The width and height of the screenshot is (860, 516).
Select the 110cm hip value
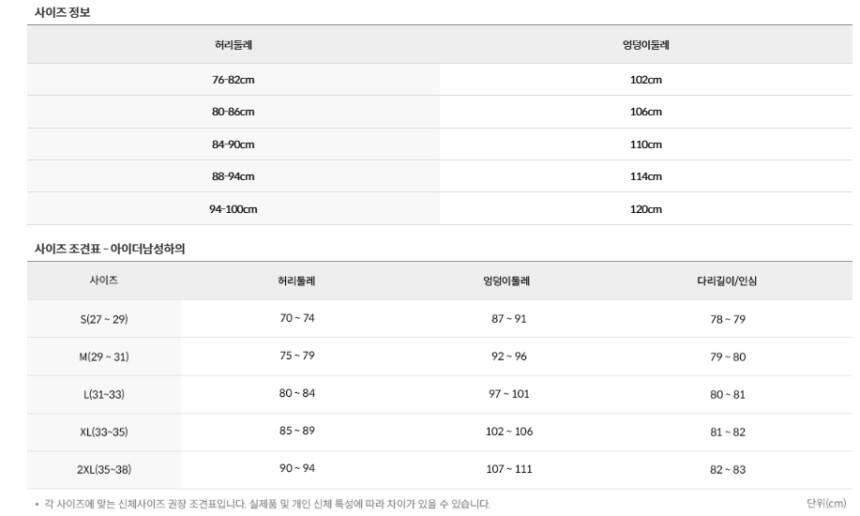point(646,144)
